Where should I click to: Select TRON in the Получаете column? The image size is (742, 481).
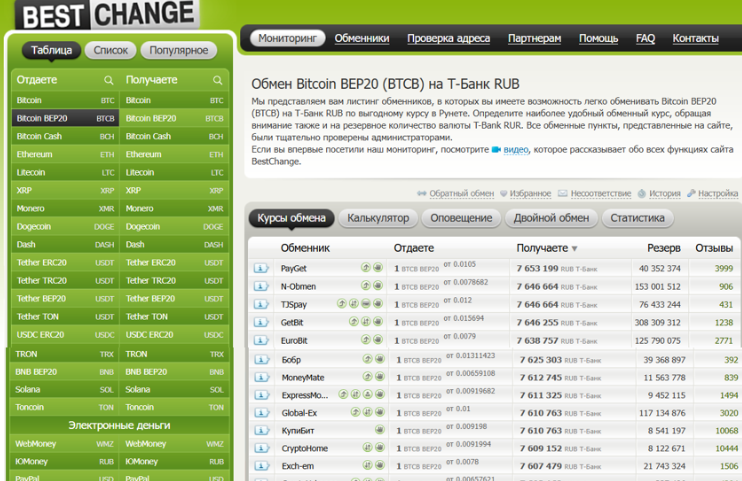(174, 354)
